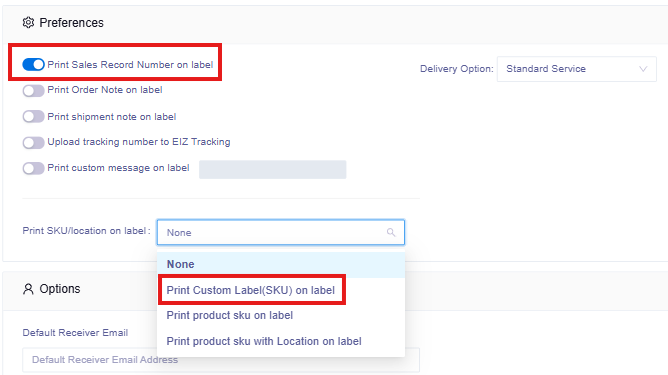Click the Print Sales Record Number label text

click(130, 65)
